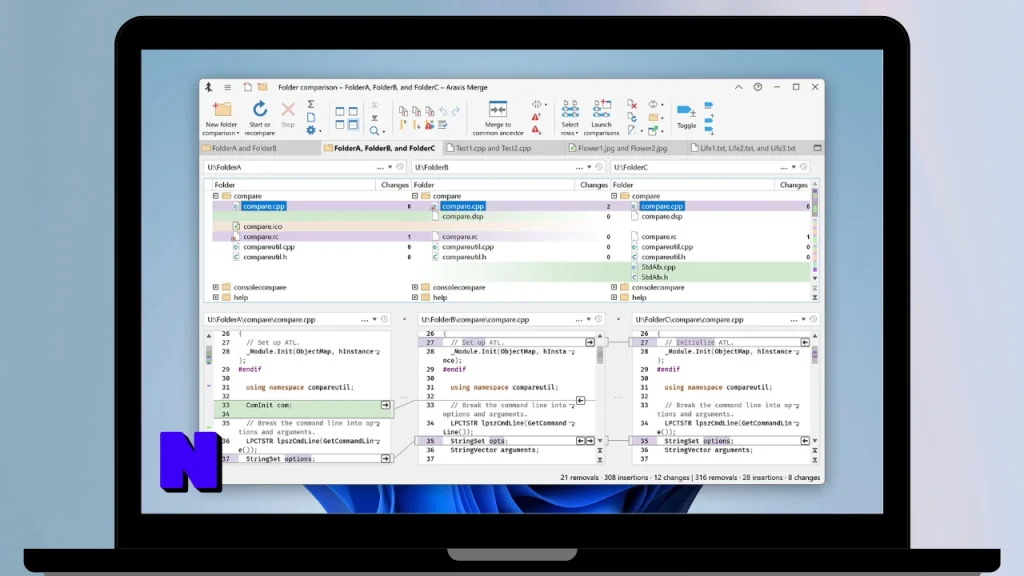The height and width of the screenshot is (576, 1024).
Task: Click the tab list button right of the tabs
Action: pyautogui.click(x=817, y=148)
